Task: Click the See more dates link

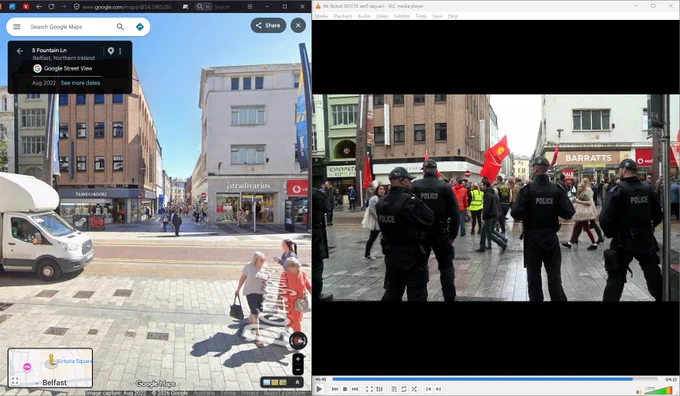Action: pos(80,83)
